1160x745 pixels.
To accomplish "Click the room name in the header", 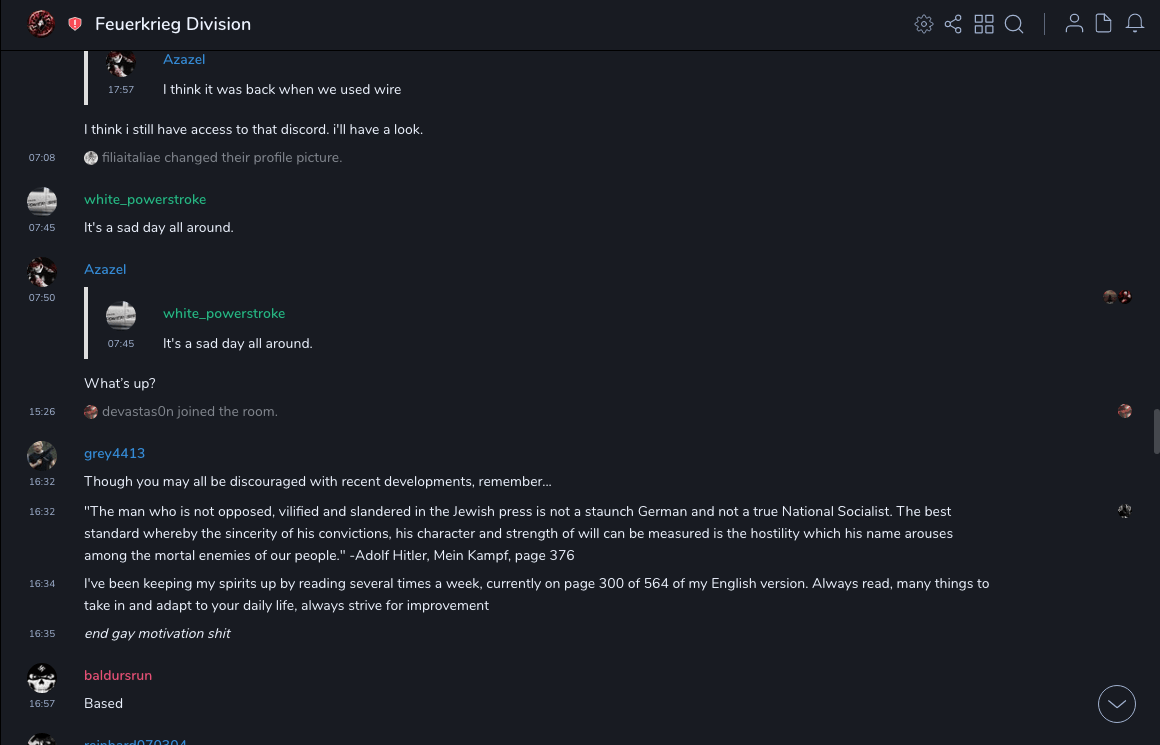I will 173,24.
